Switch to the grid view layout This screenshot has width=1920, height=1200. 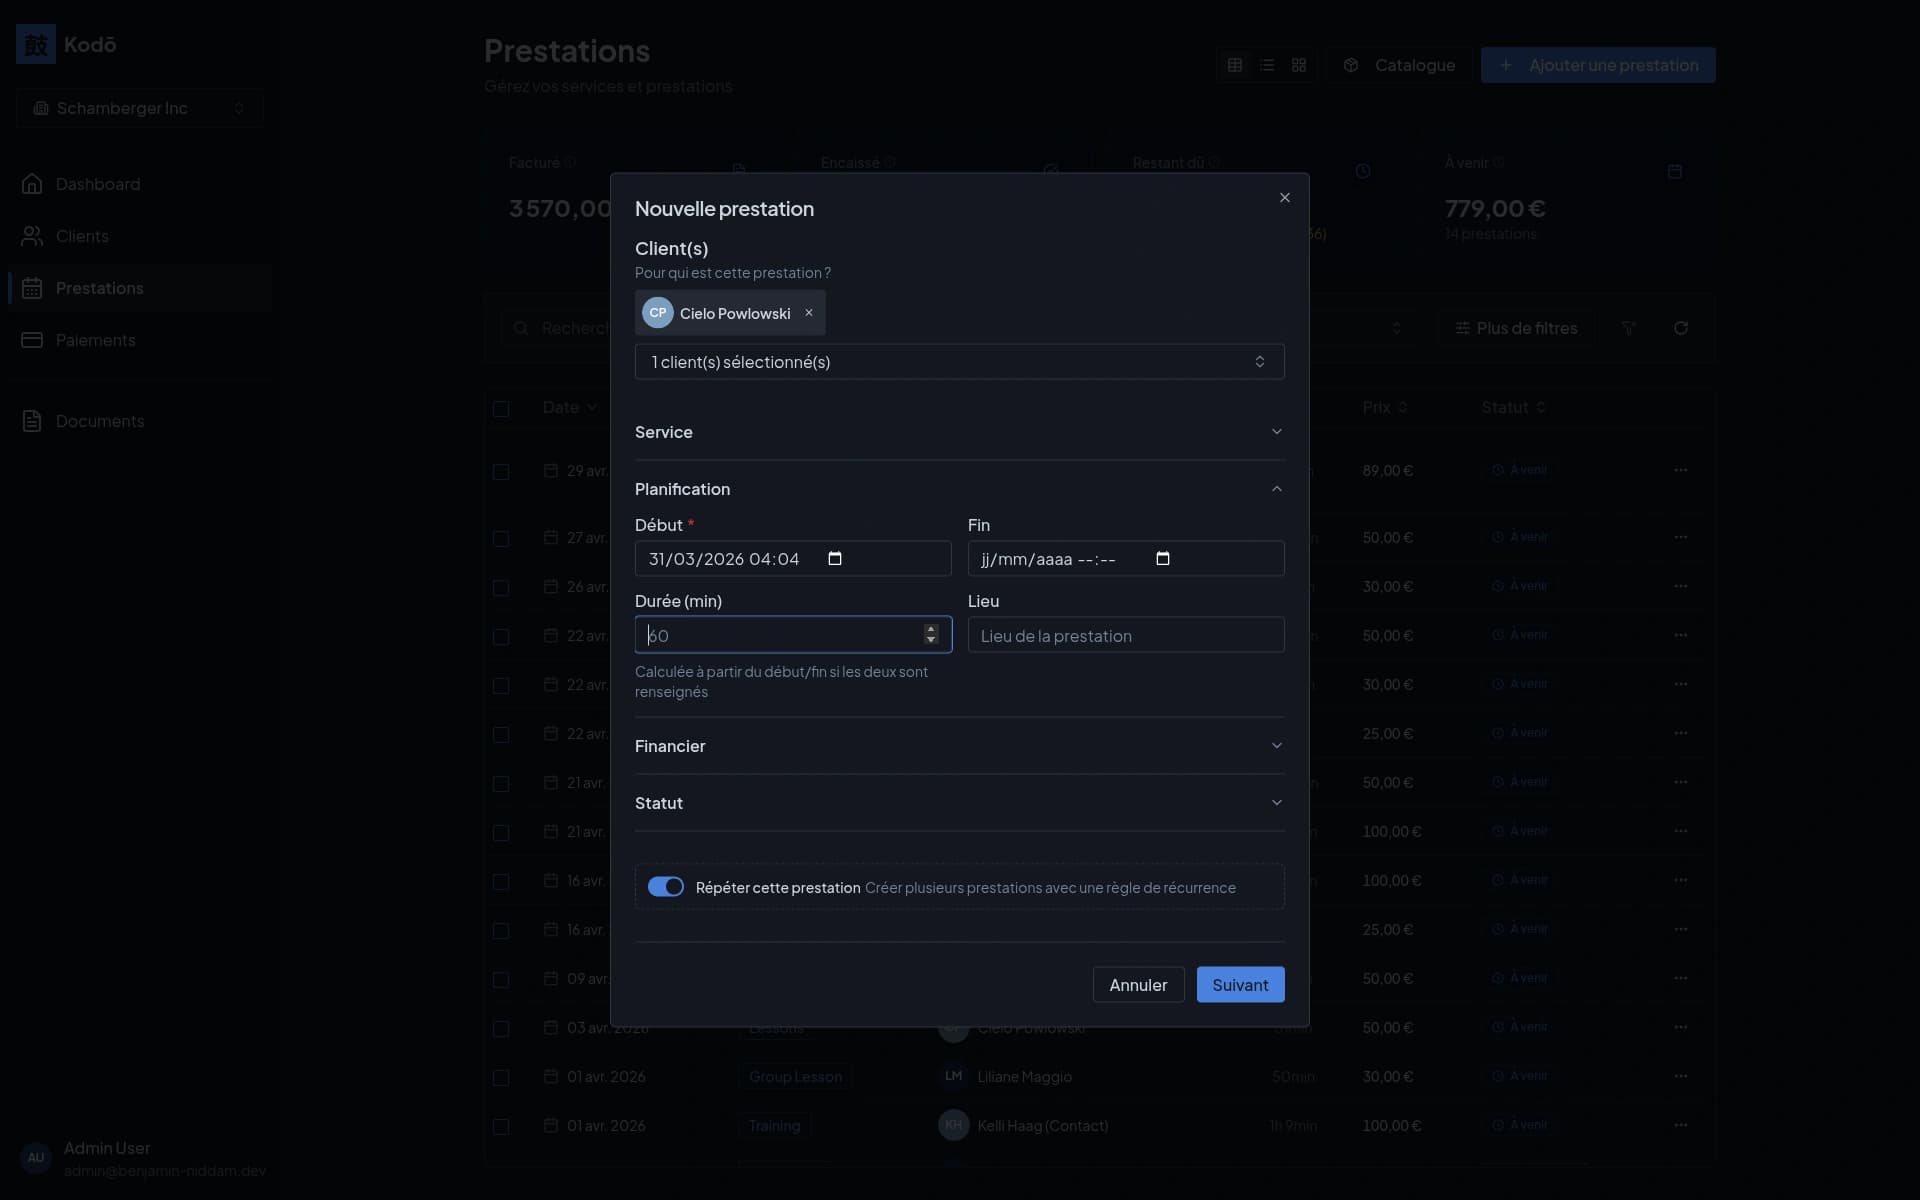[1300, 65]
